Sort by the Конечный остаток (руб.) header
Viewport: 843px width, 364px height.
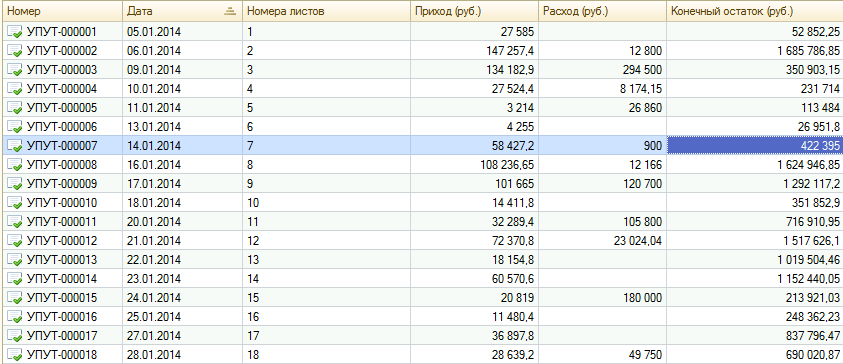[755, 11]
